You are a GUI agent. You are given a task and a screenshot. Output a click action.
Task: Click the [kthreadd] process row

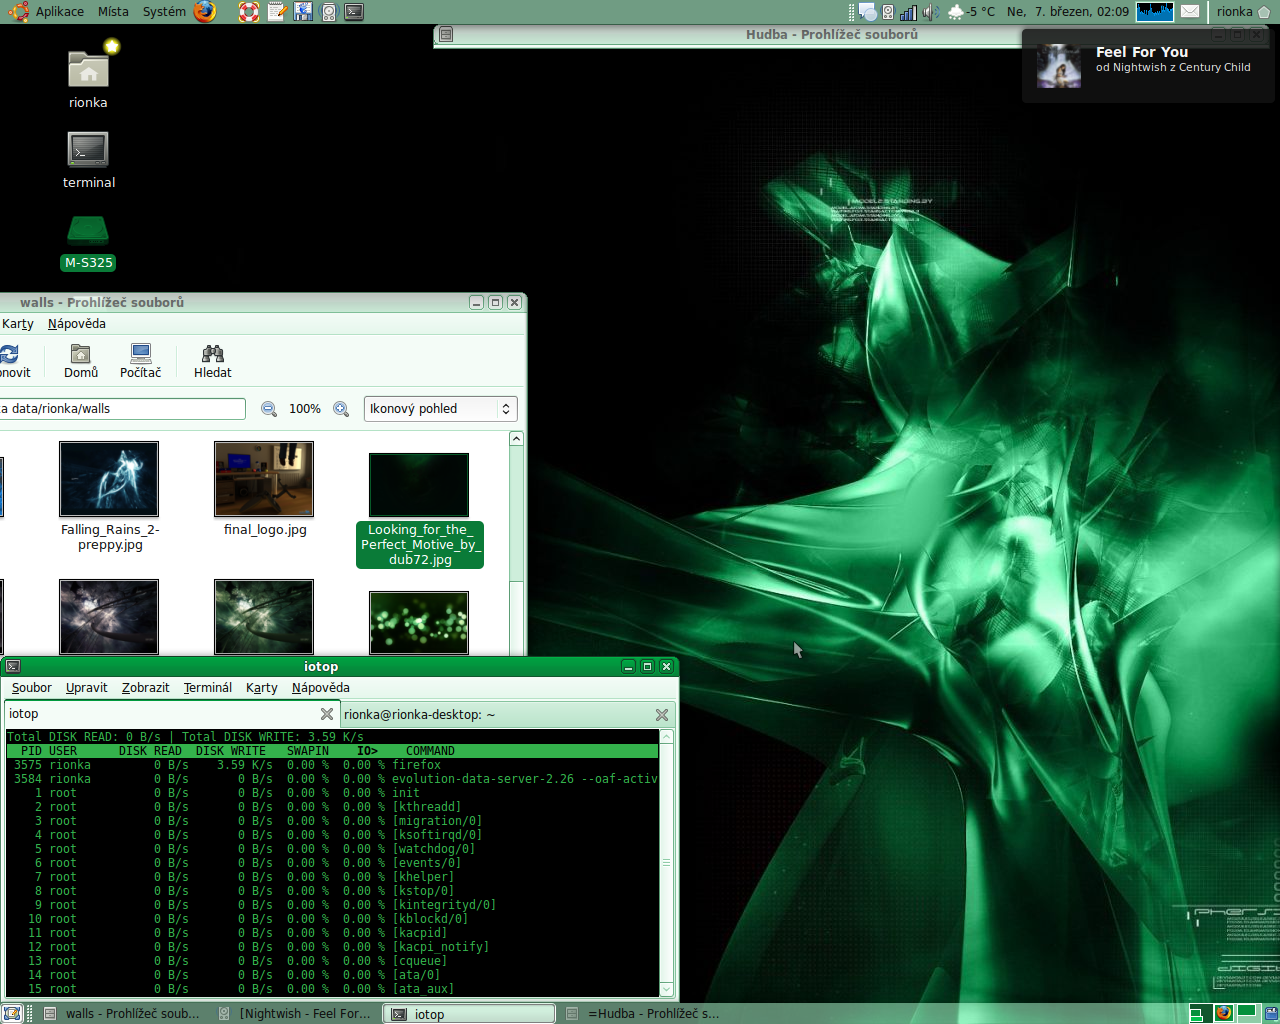click(332, 807)
